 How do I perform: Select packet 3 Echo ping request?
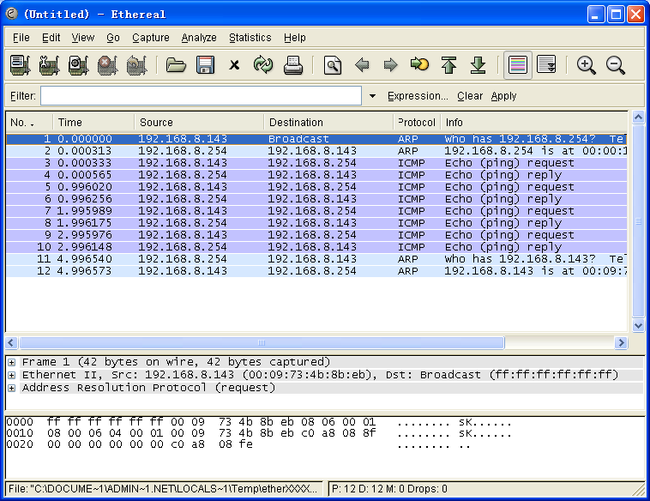point(316,163)
